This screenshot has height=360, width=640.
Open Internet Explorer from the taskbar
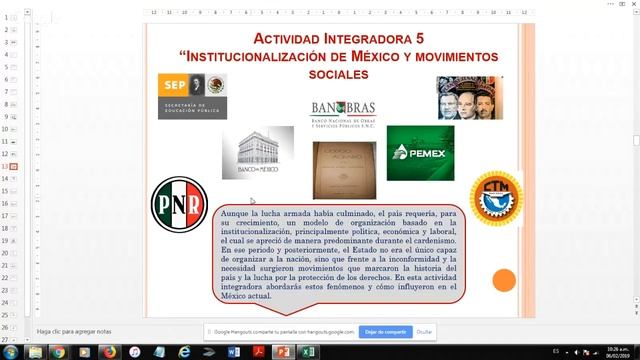tap(184, 352)
